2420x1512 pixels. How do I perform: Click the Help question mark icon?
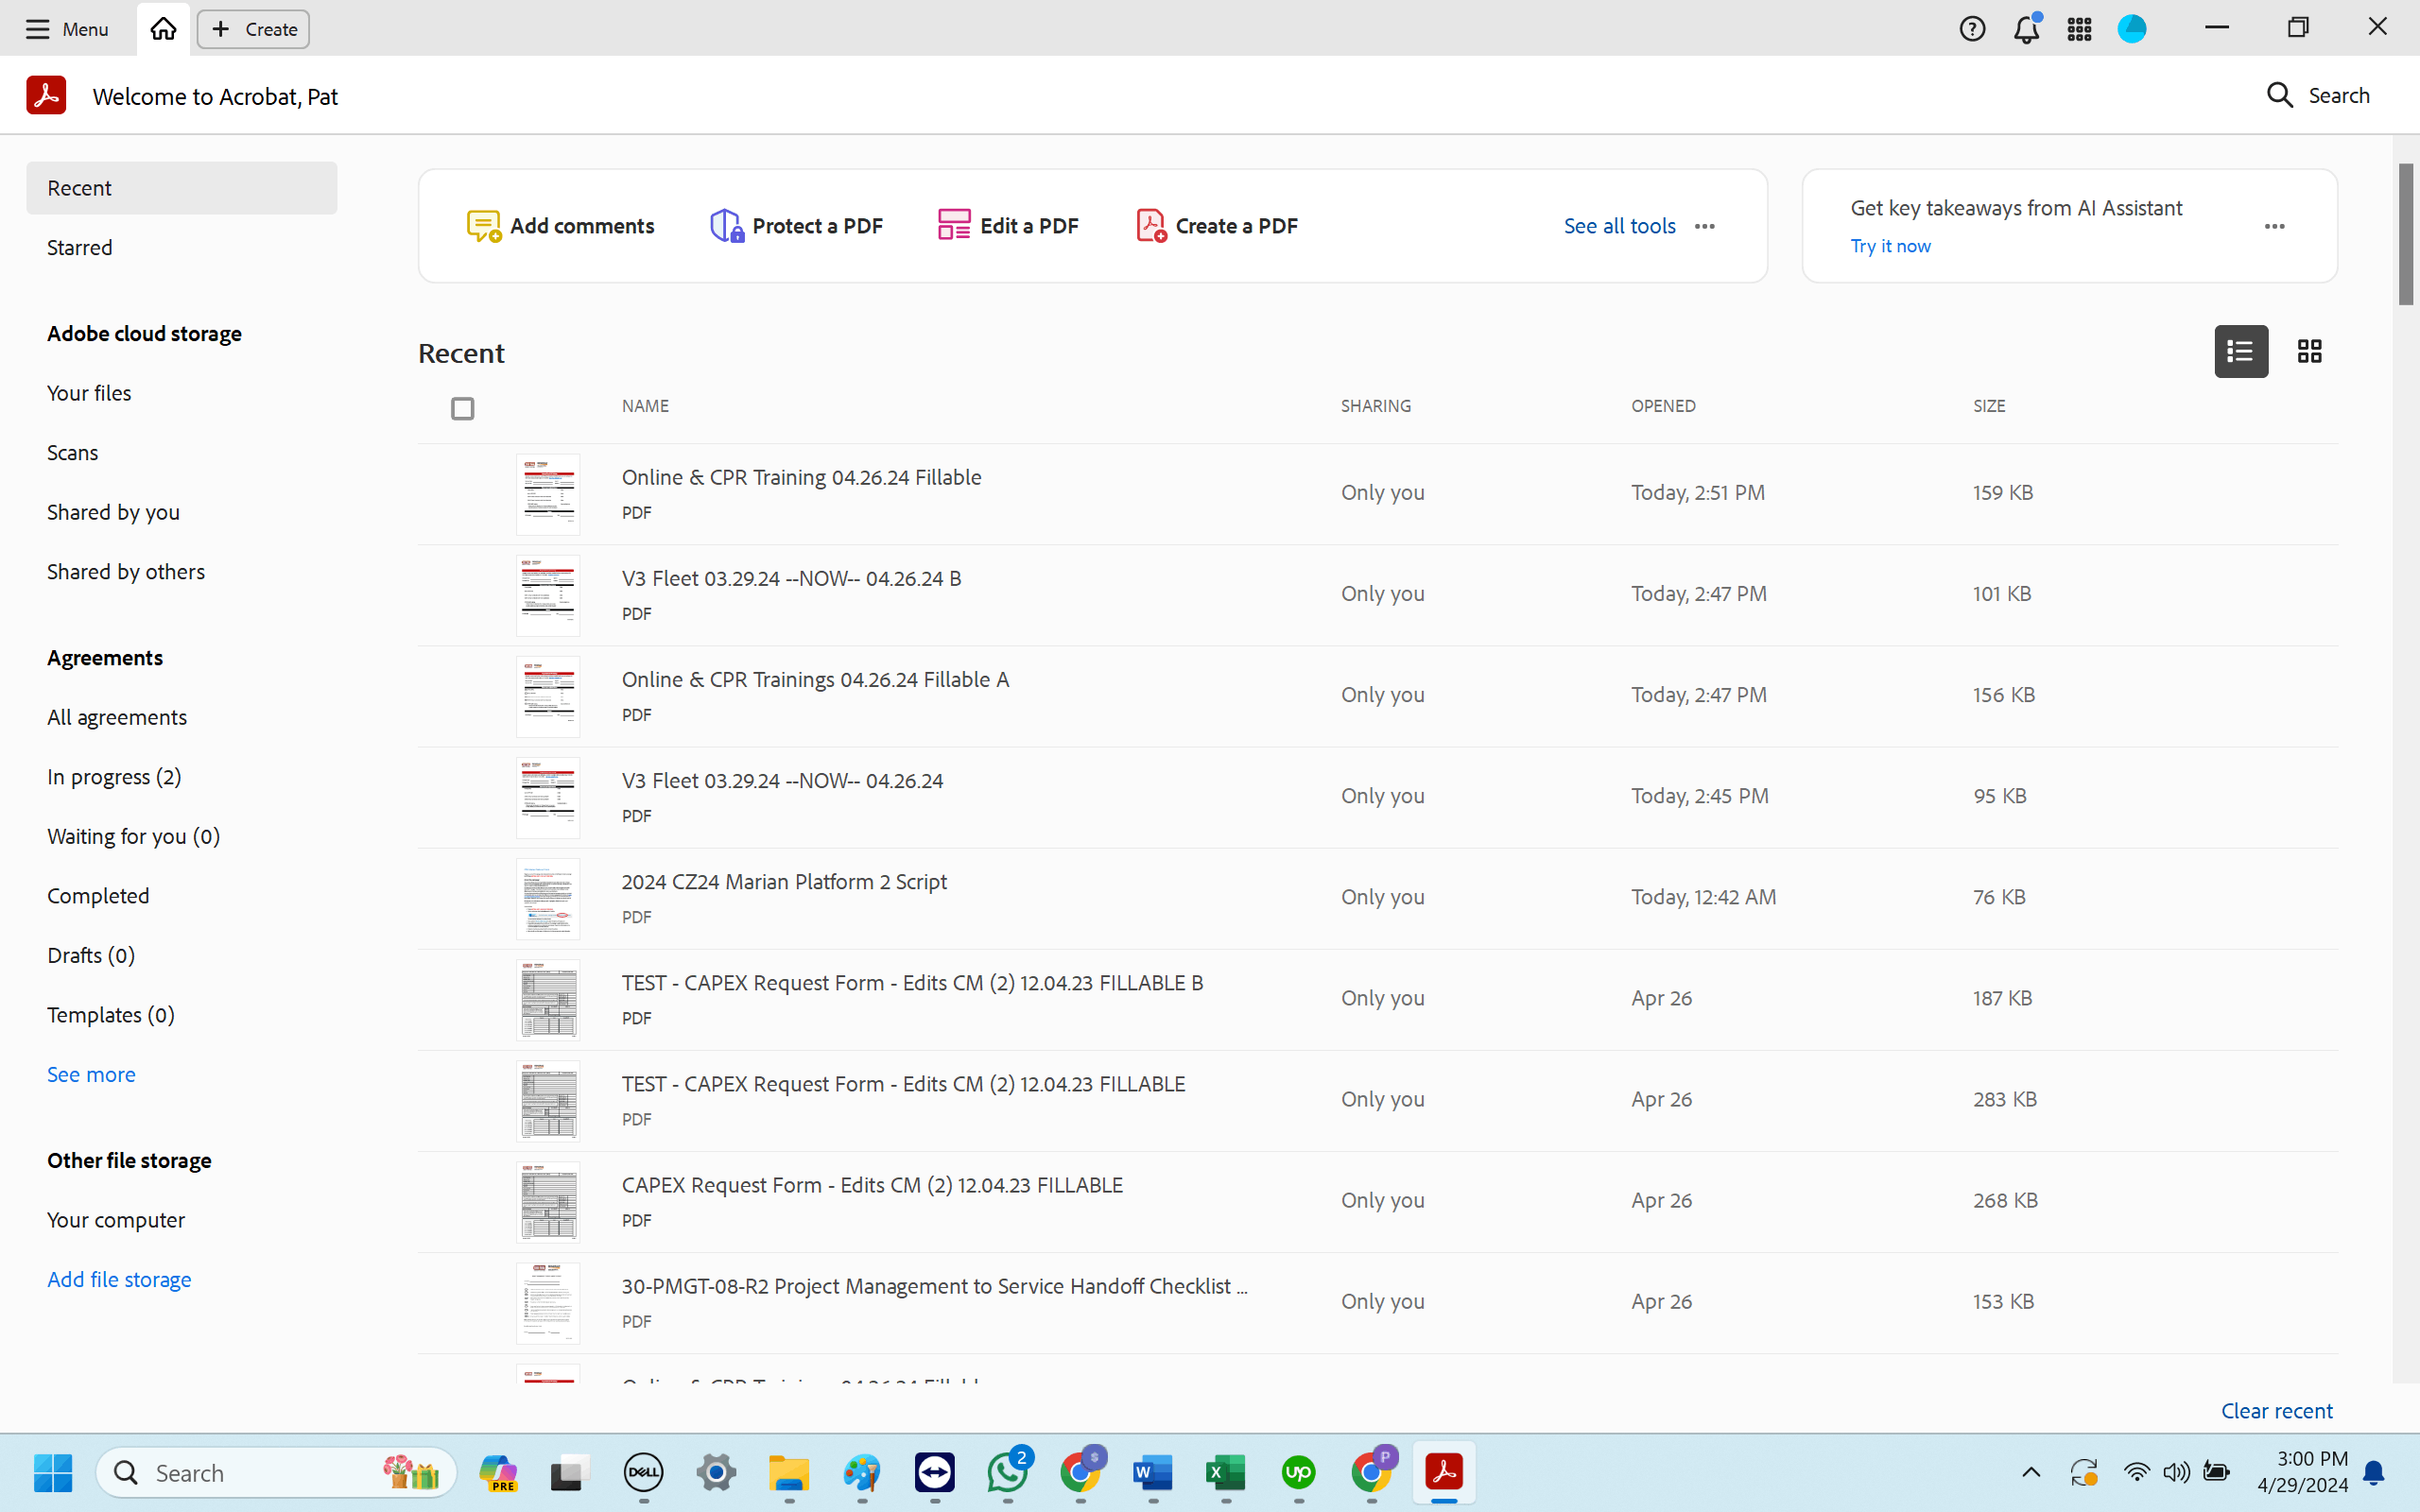coord(1972,29)
